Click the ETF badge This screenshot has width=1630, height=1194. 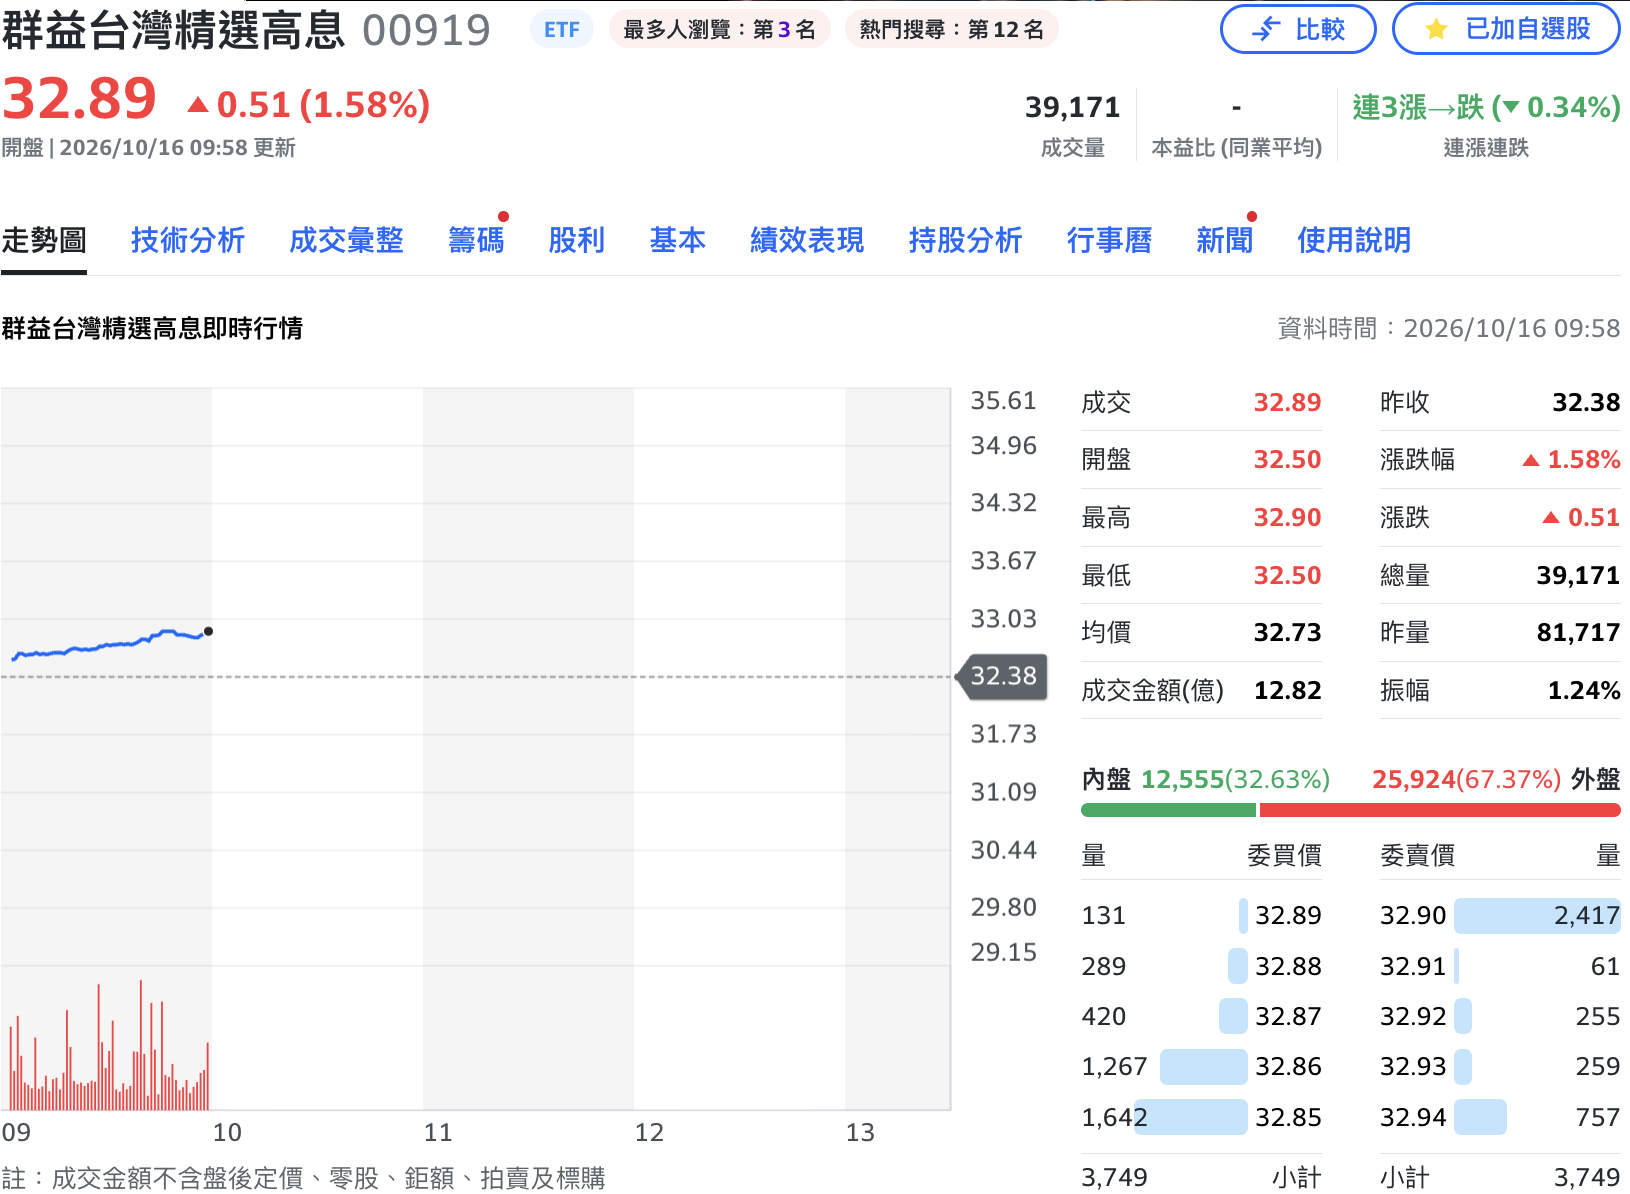pos(561,30)
